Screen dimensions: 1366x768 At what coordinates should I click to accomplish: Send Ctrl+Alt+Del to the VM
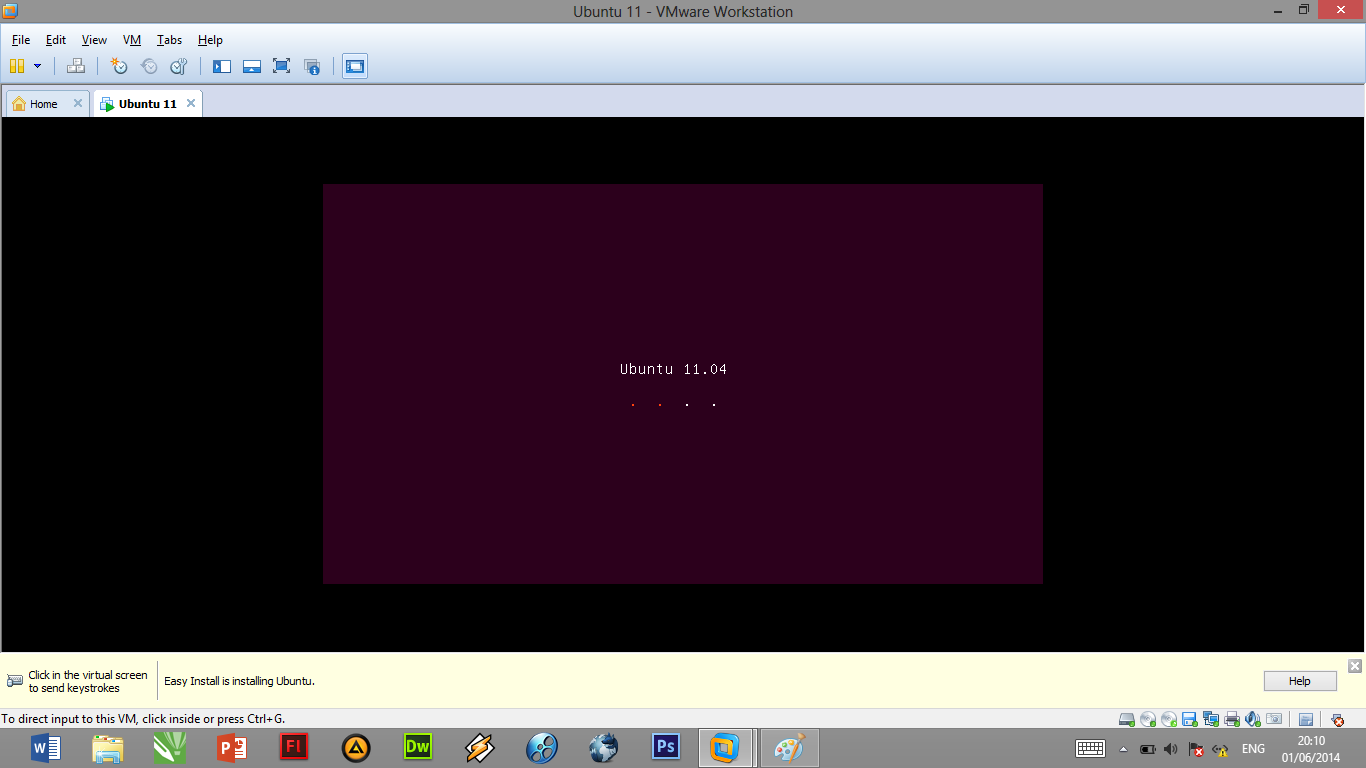pyautogui.click(x=76, y=66)
